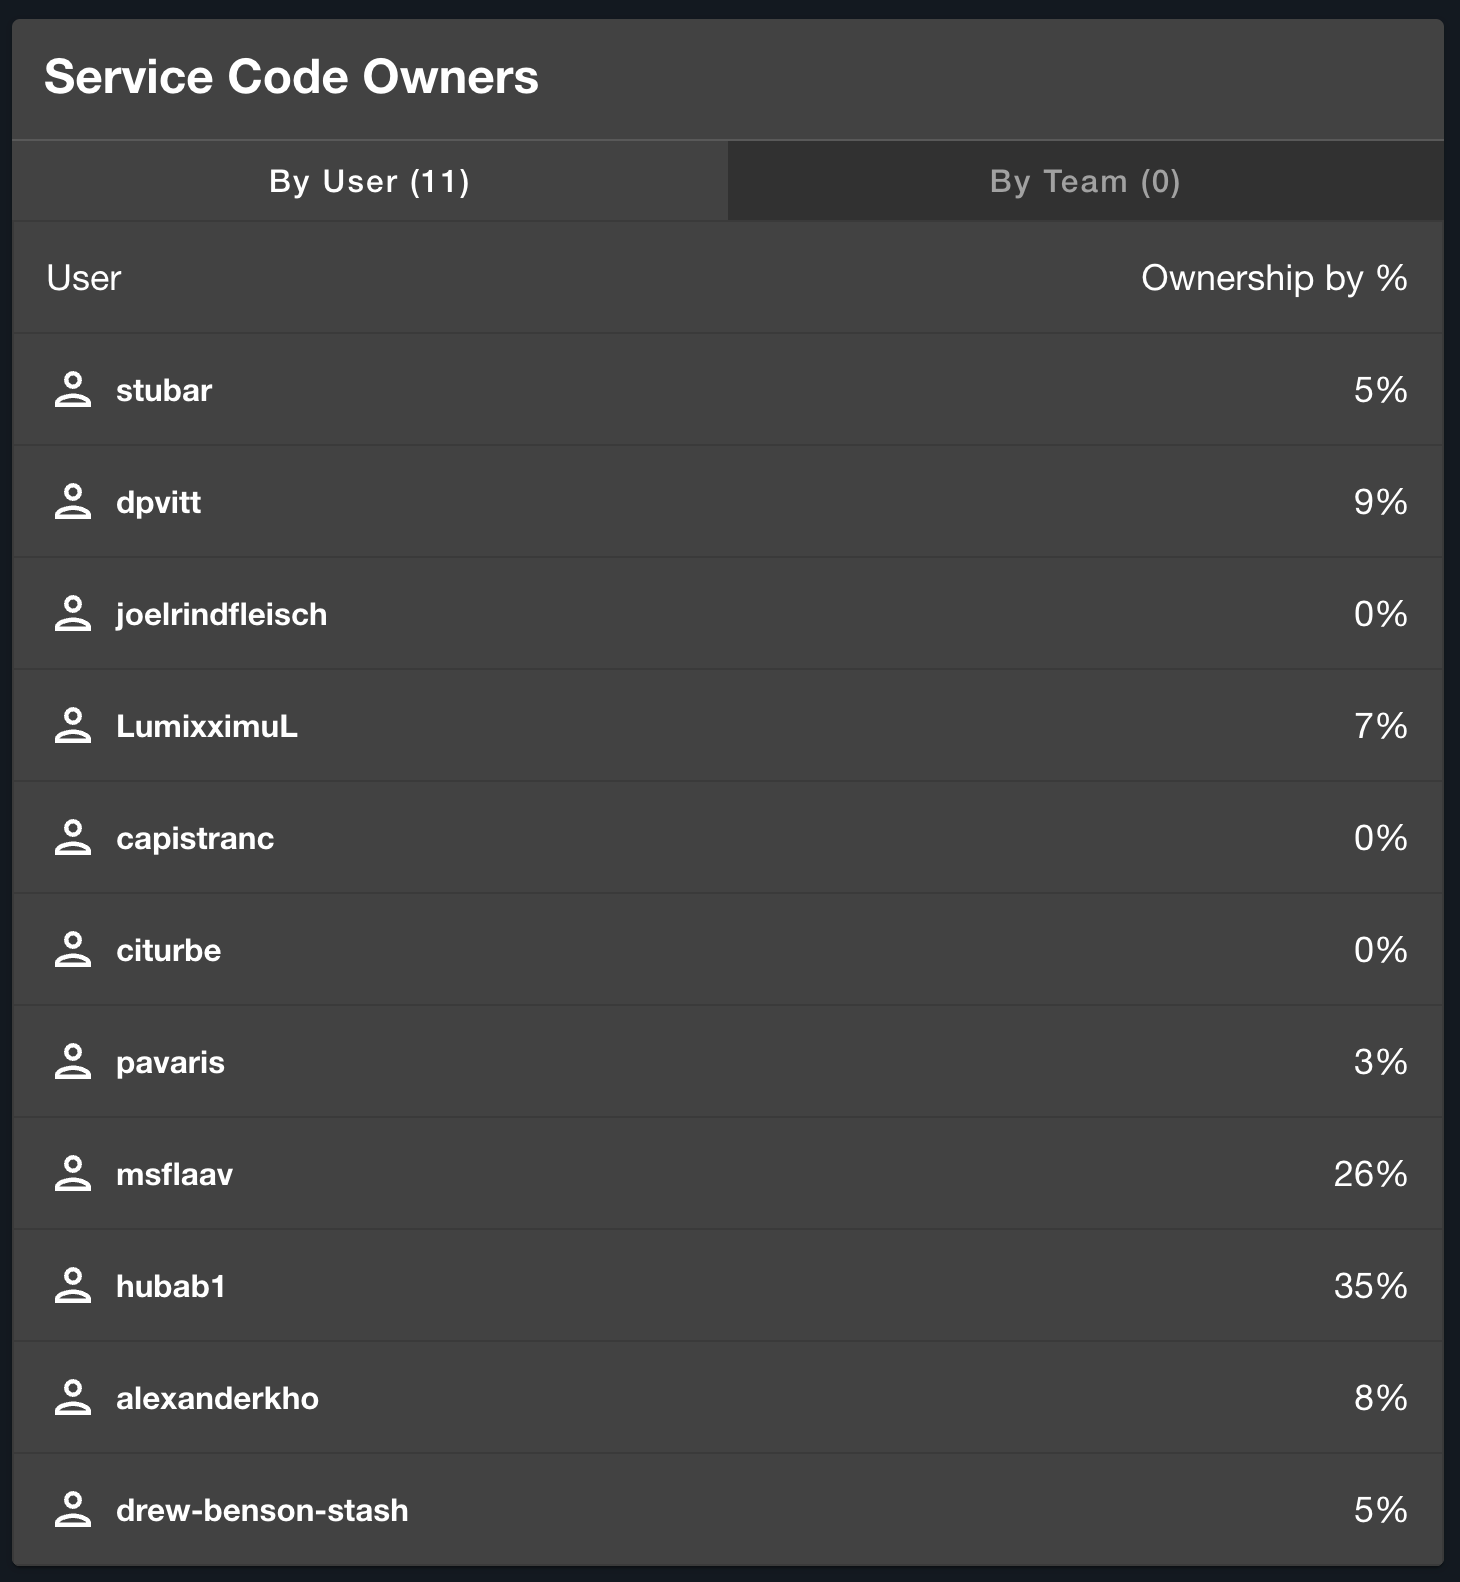Click the user icon beside dpvitt
Viewport: 1460px width, 1582px height.
pyautogui.click(x=72, y=502)
